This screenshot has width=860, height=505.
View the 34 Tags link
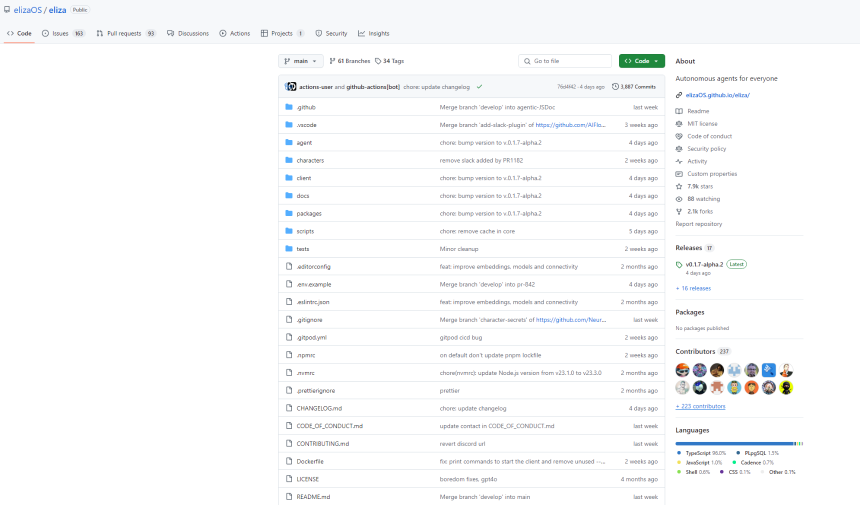coord(389,61)
